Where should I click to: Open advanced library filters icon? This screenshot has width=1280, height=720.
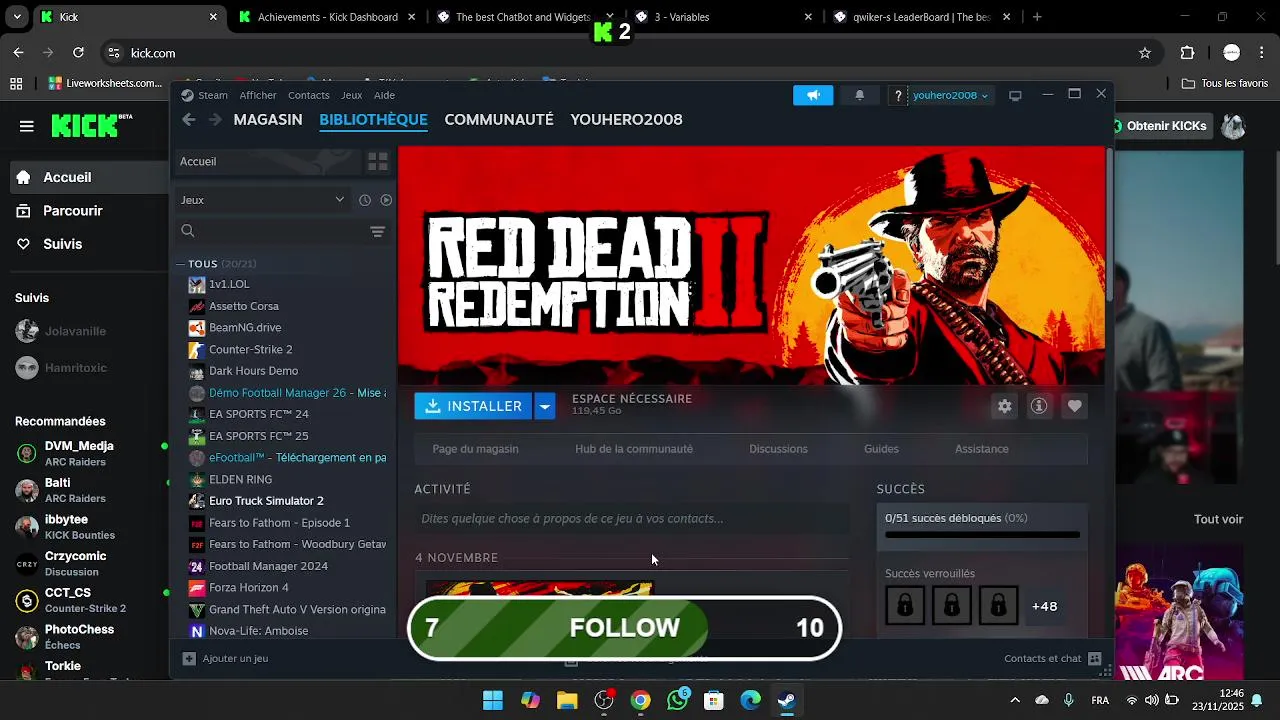pyautogui.click(x=377, y=231)
